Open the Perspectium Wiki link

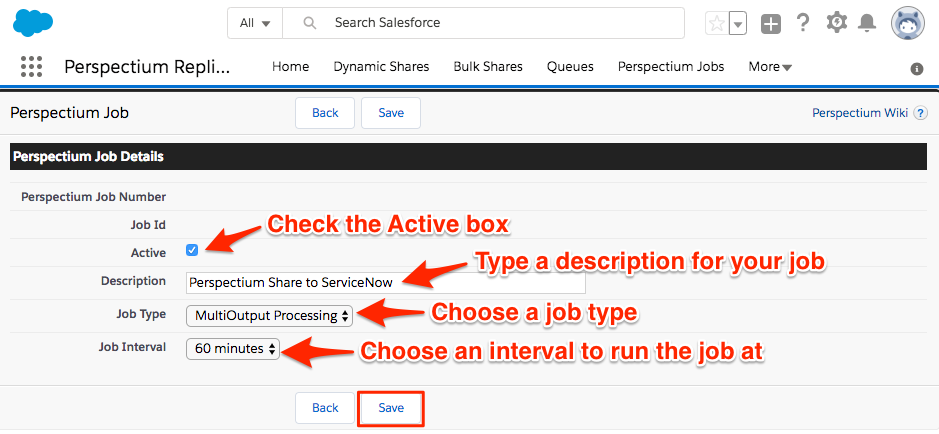(x=860, y=113)
